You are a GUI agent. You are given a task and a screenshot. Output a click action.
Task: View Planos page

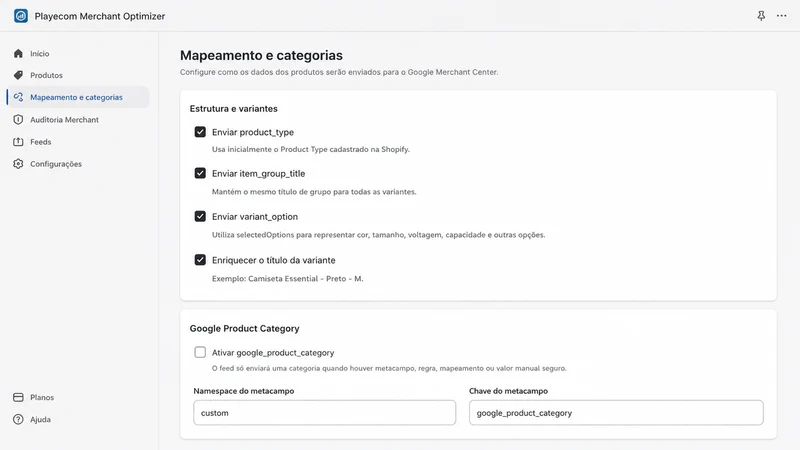coord(78,397)
